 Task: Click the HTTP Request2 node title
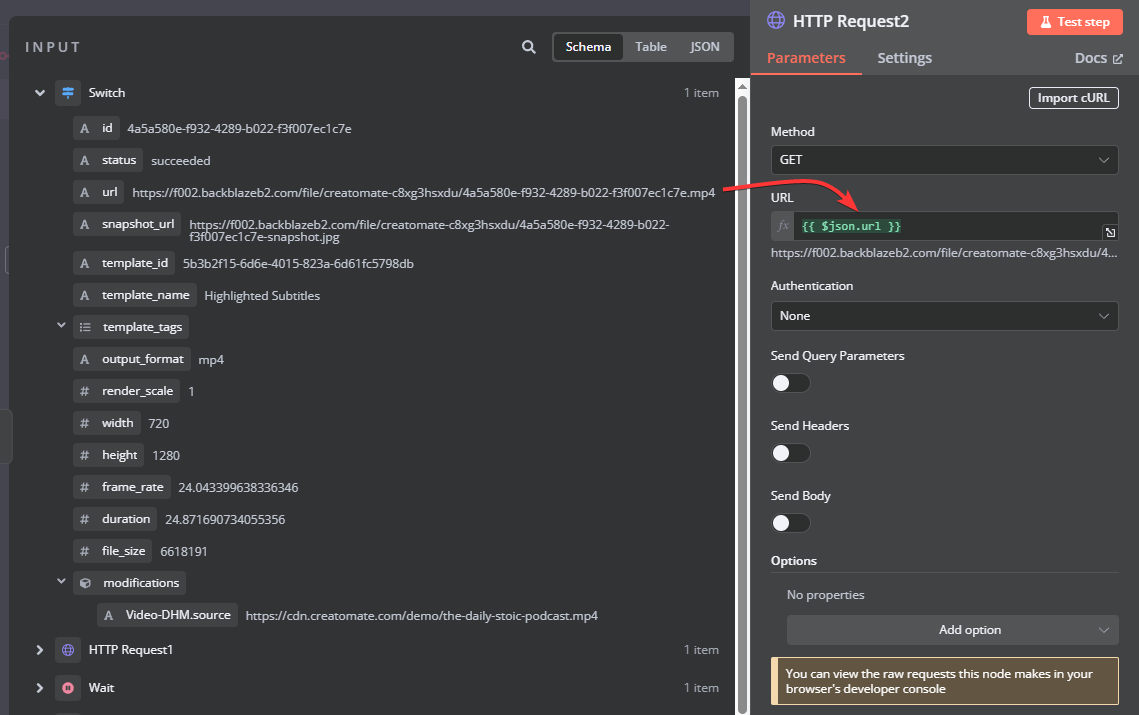[x=851, y=21]
